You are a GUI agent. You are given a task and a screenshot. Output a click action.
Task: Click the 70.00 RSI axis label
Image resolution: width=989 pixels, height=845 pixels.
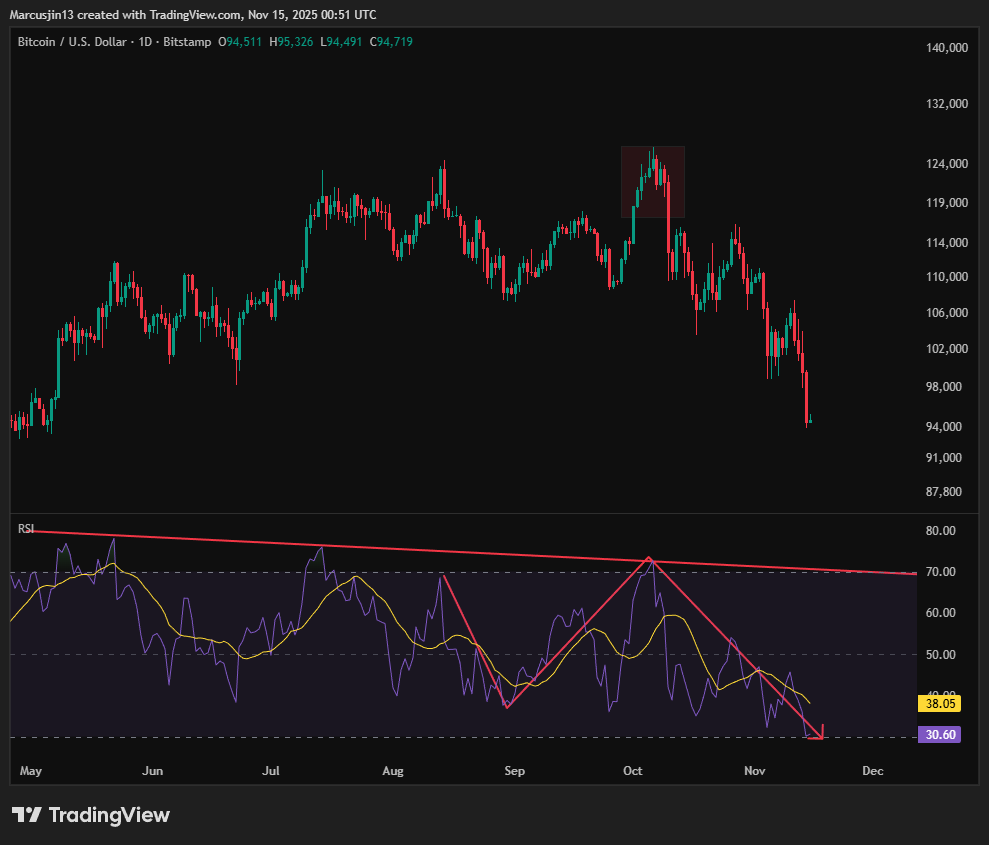tap(940, 572)
